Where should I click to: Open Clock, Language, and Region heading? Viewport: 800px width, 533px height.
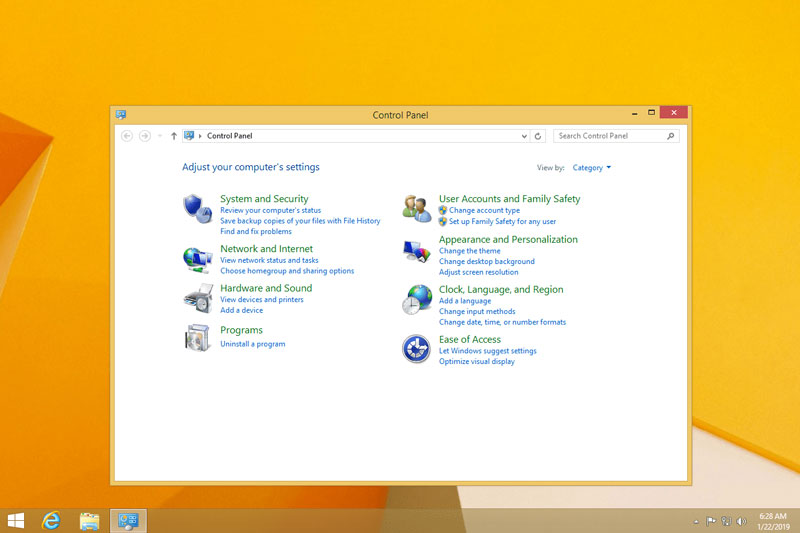point(501,290)
